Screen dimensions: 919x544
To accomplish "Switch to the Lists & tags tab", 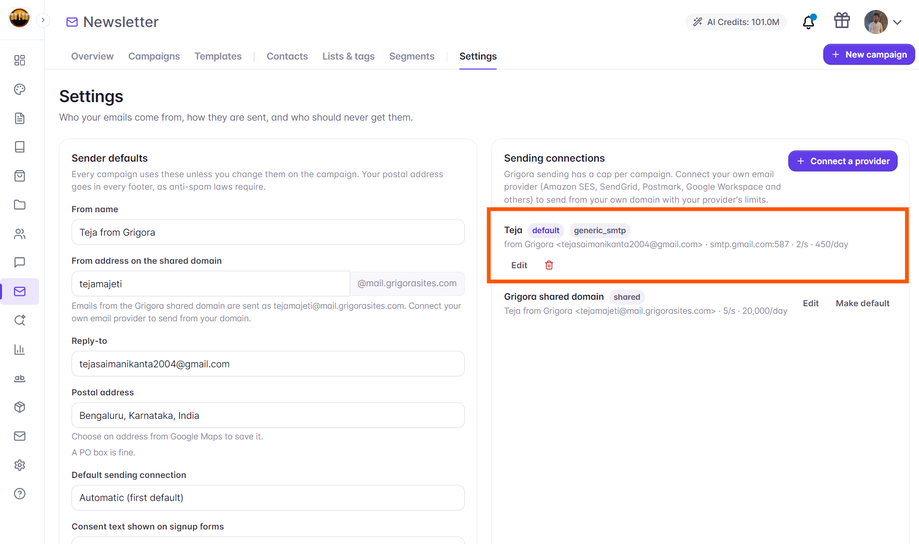I will [x=348, y=56].
